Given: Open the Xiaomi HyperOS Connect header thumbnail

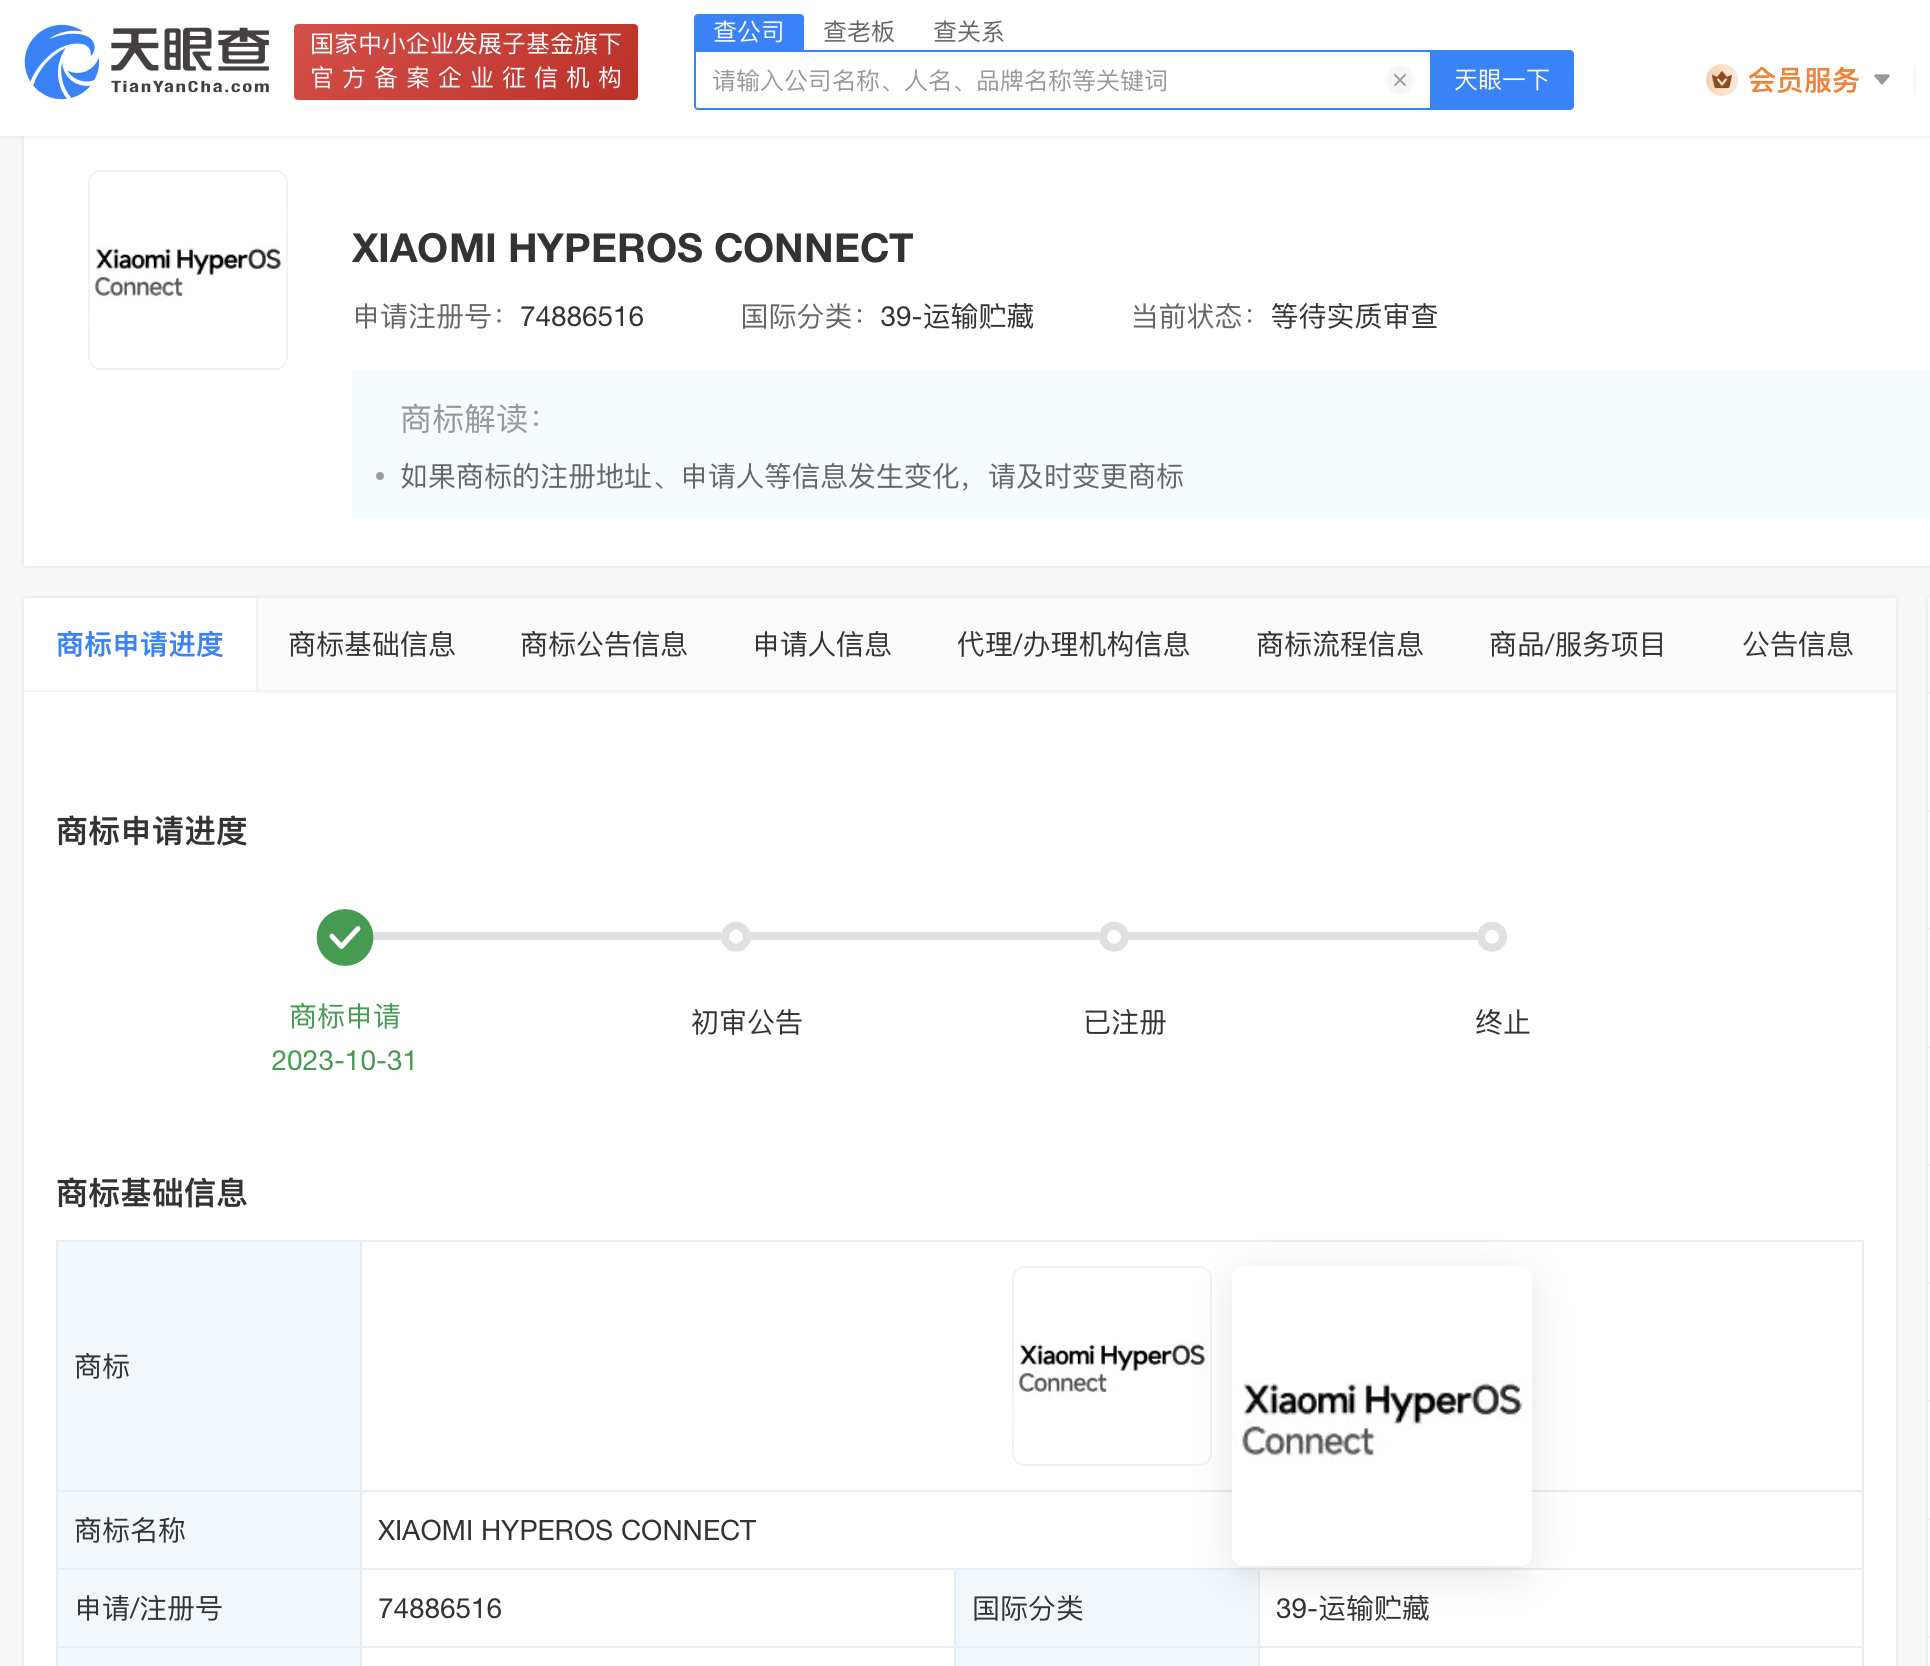Looking at the screenshot, I should point(188,270).
